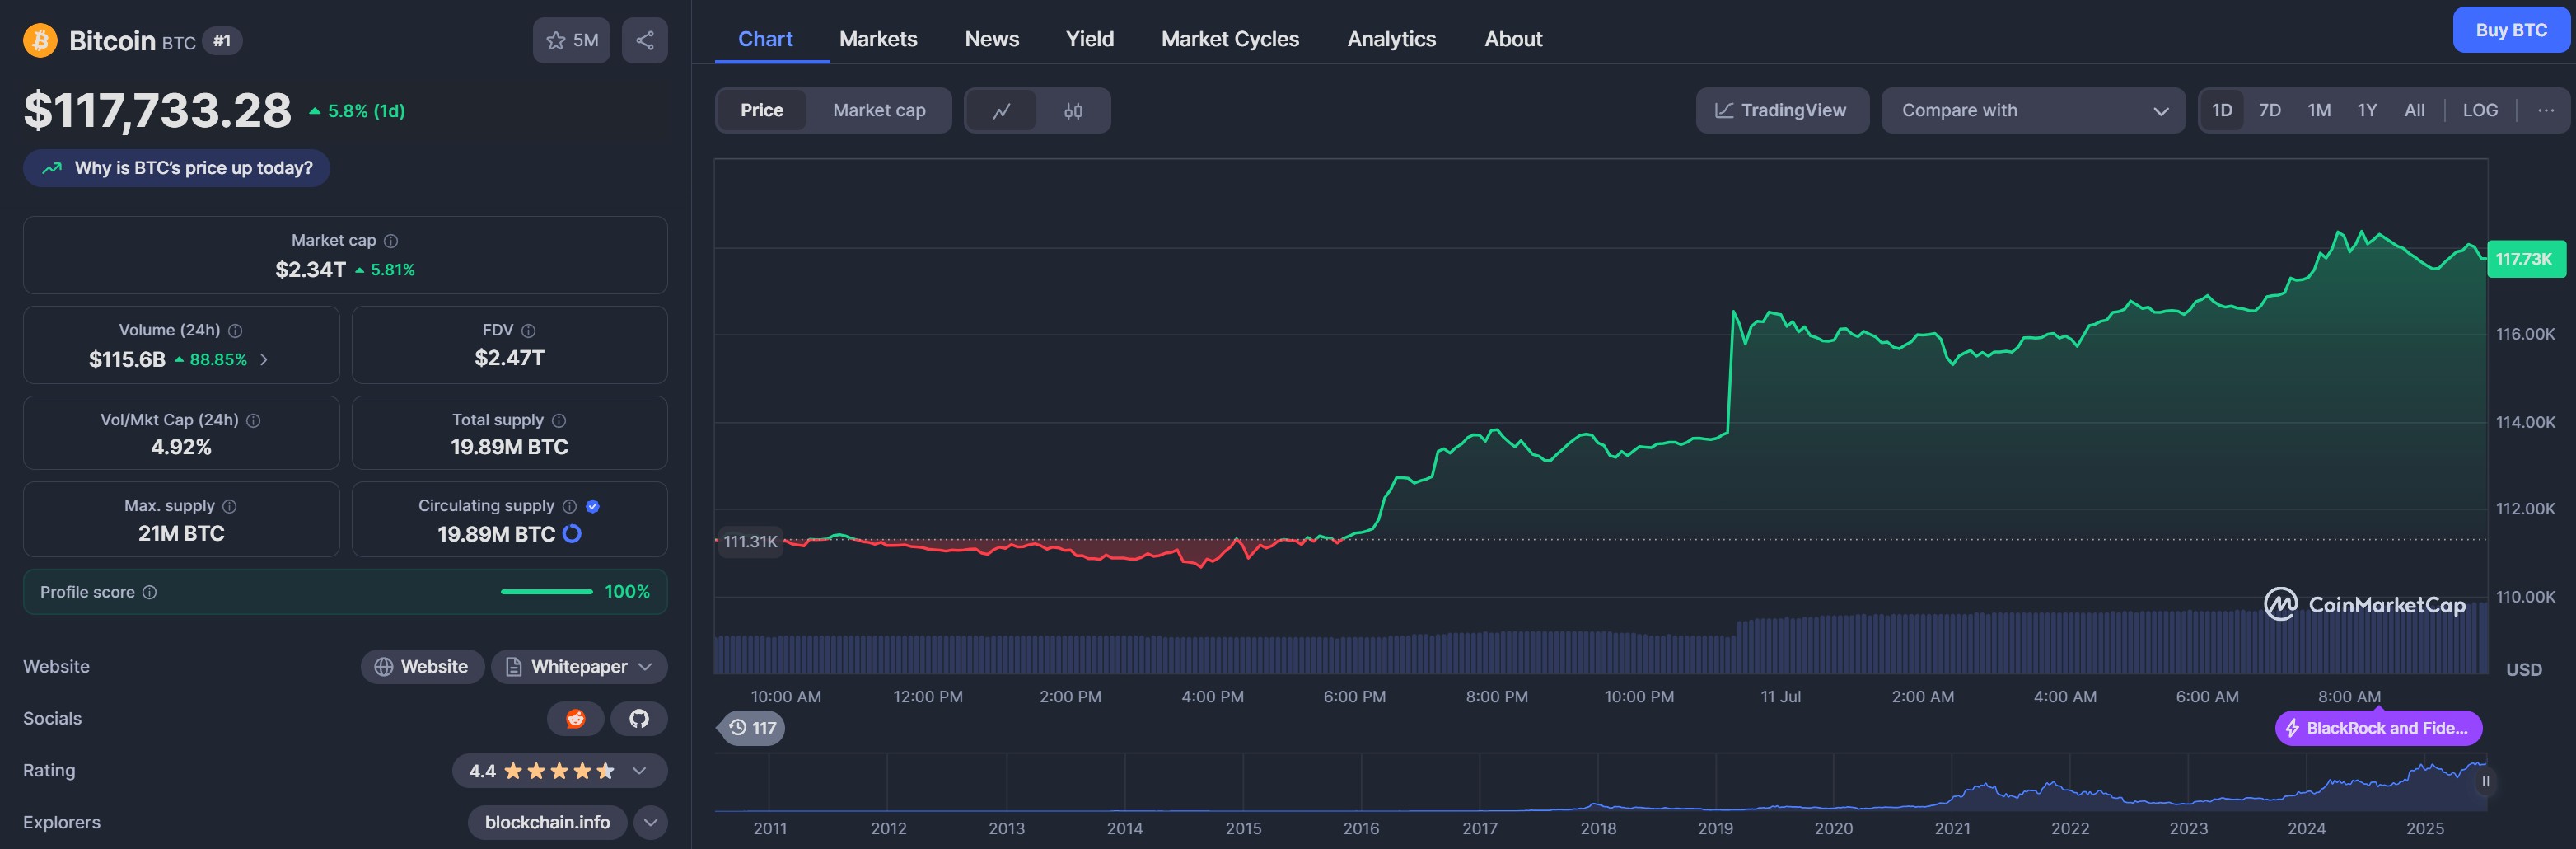Set chart range to 1M
The image size is (2576, 849).
coord(2319,110)
